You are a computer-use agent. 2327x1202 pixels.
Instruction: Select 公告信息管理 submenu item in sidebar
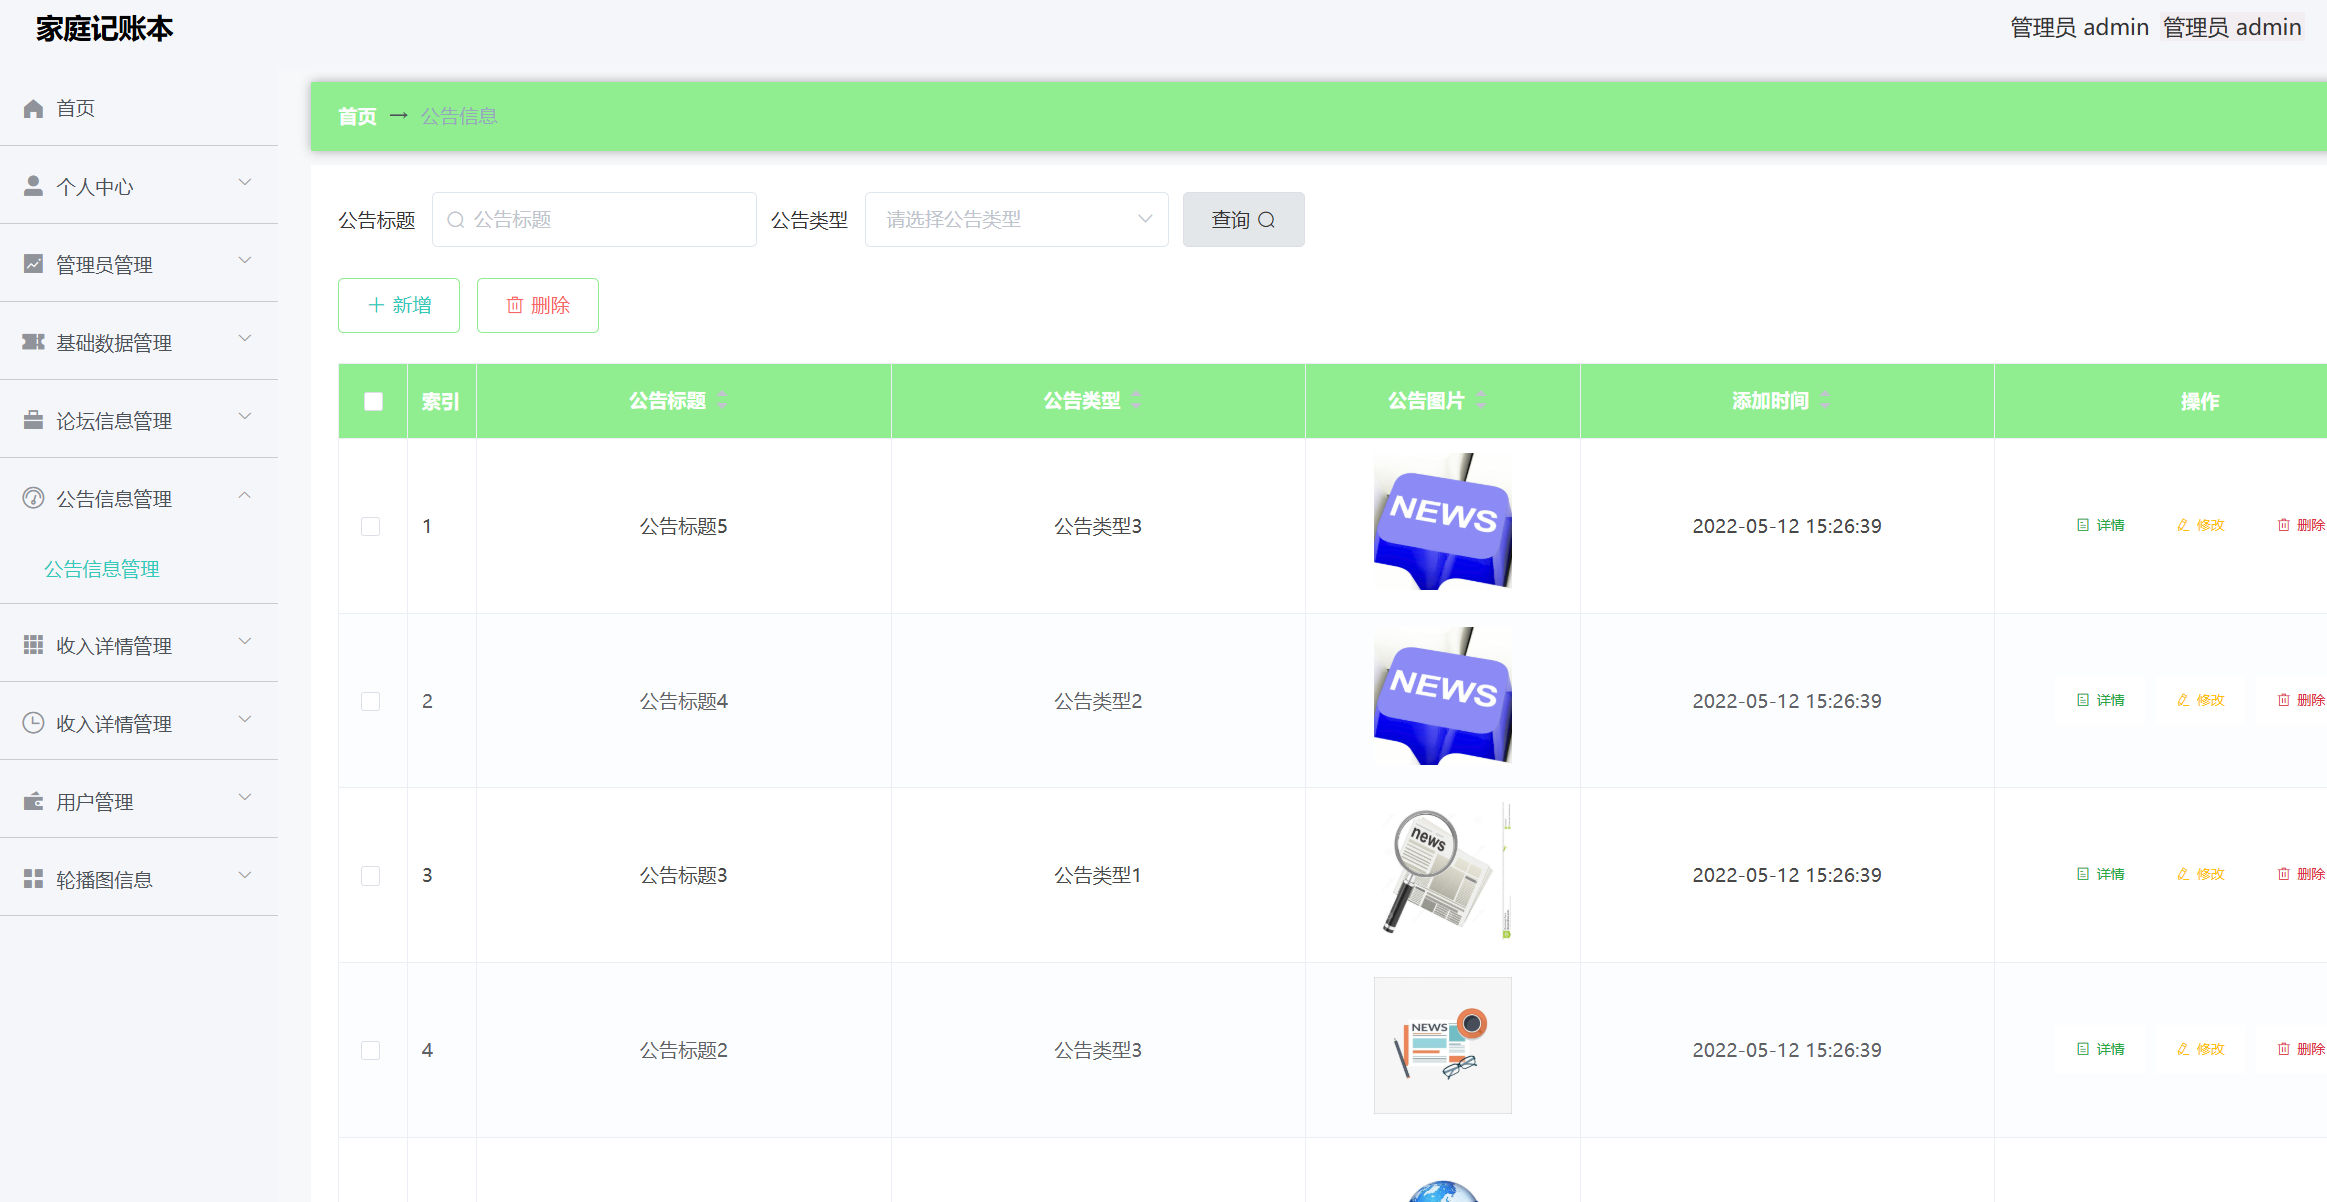[x=103, y=569]
